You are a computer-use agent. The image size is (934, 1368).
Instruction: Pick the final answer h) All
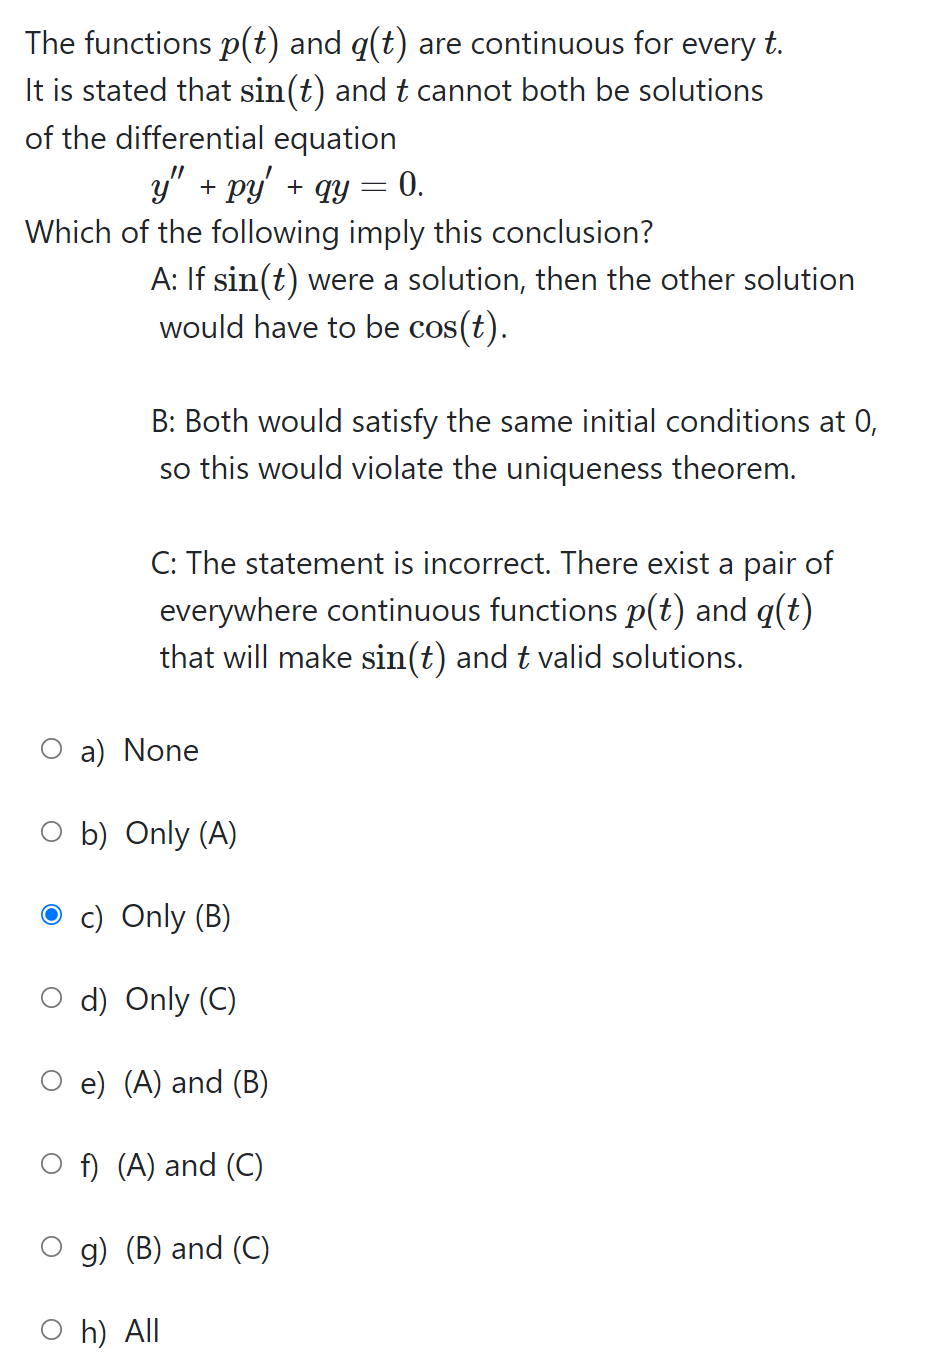pos(51,1328)
